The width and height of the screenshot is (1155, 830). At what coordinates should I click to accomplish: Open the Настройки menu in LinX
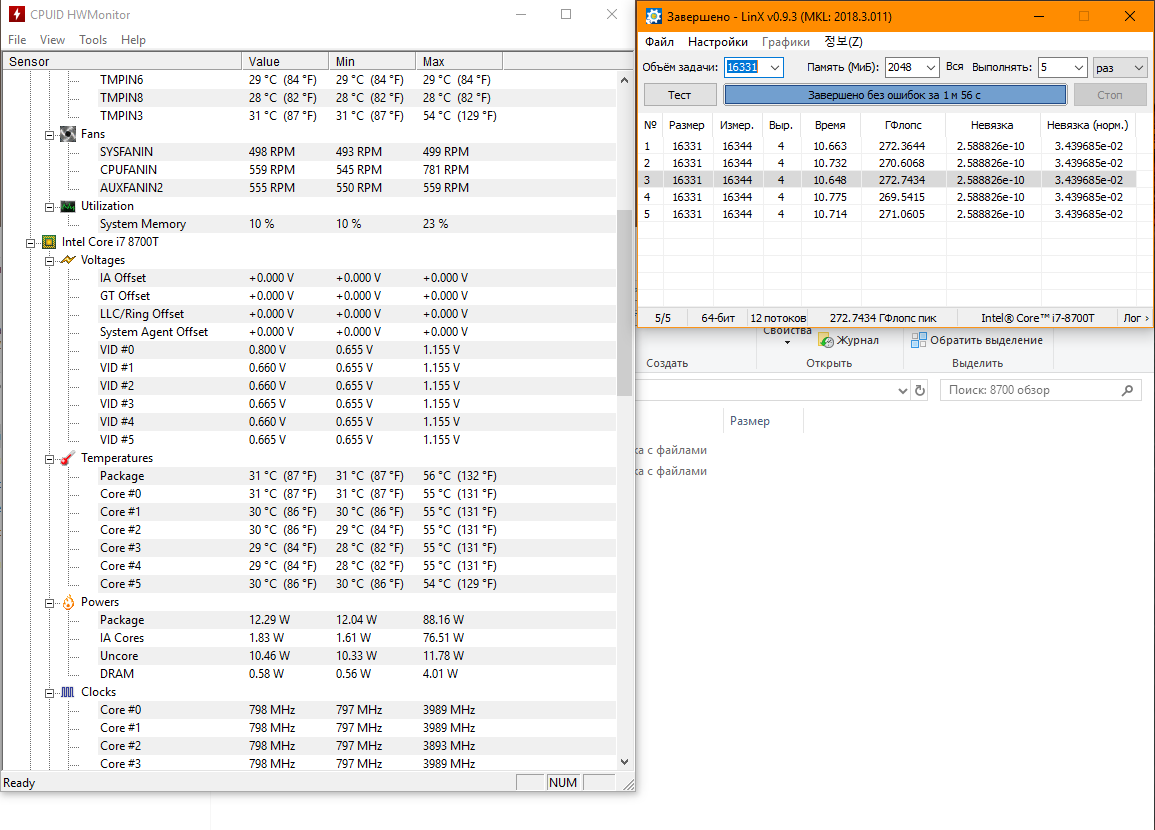(717, 42)
